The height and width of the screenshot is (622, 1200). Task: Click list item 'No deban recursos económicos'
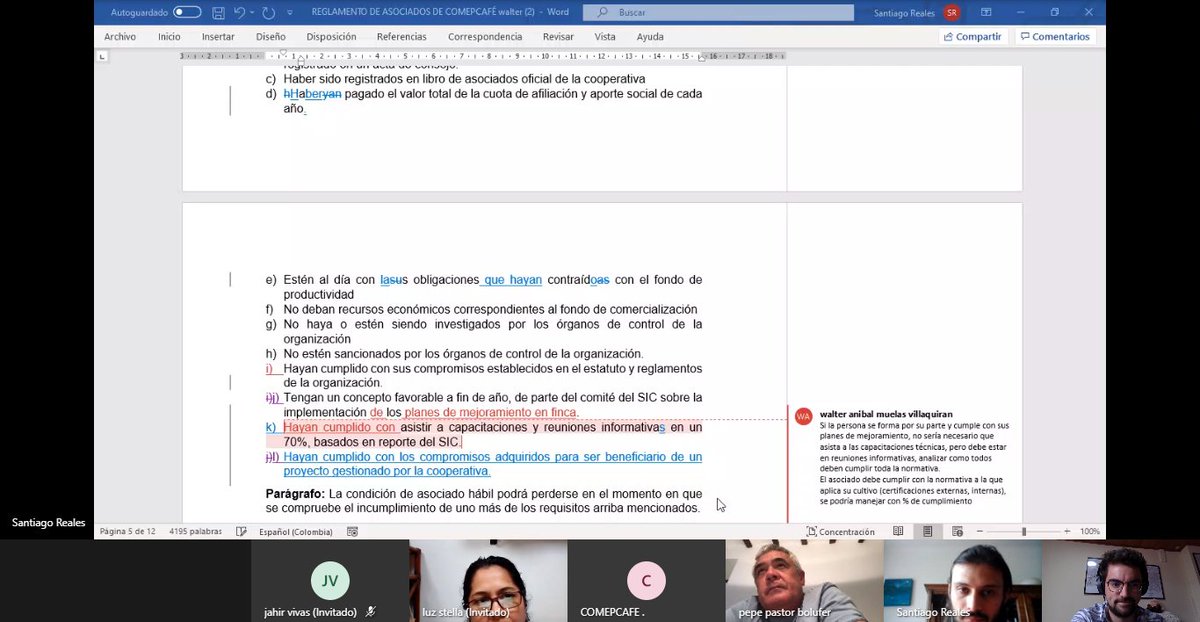[490, 310]
